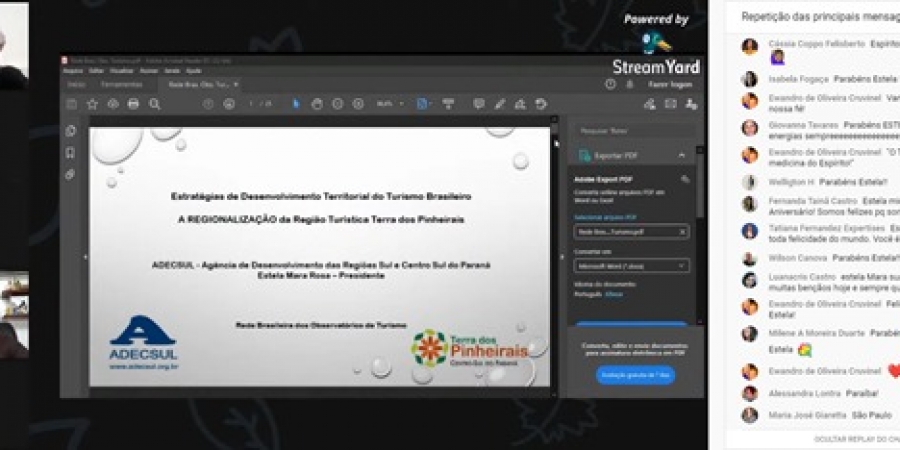
Task: Click the save file icon in Acrobat toolbar
Action: (x=71, y=104)
